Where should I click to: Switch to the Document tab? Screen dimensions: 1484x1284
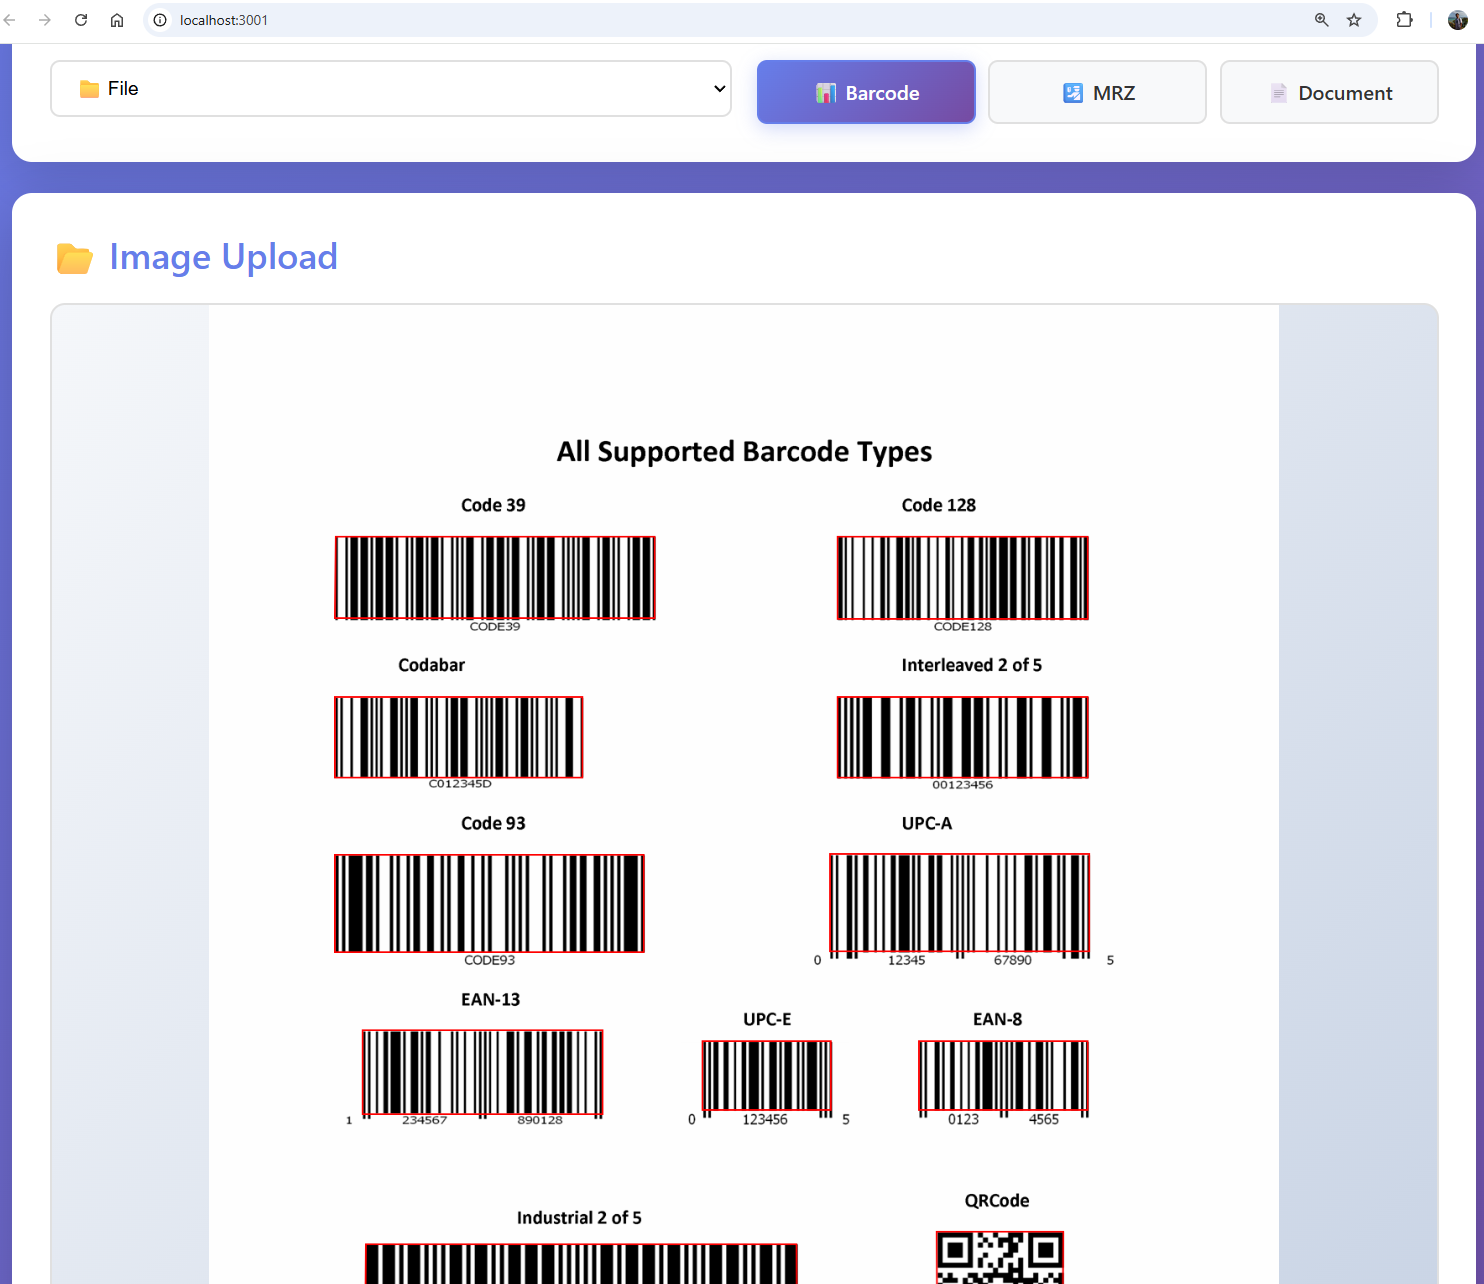point(1329,92)
